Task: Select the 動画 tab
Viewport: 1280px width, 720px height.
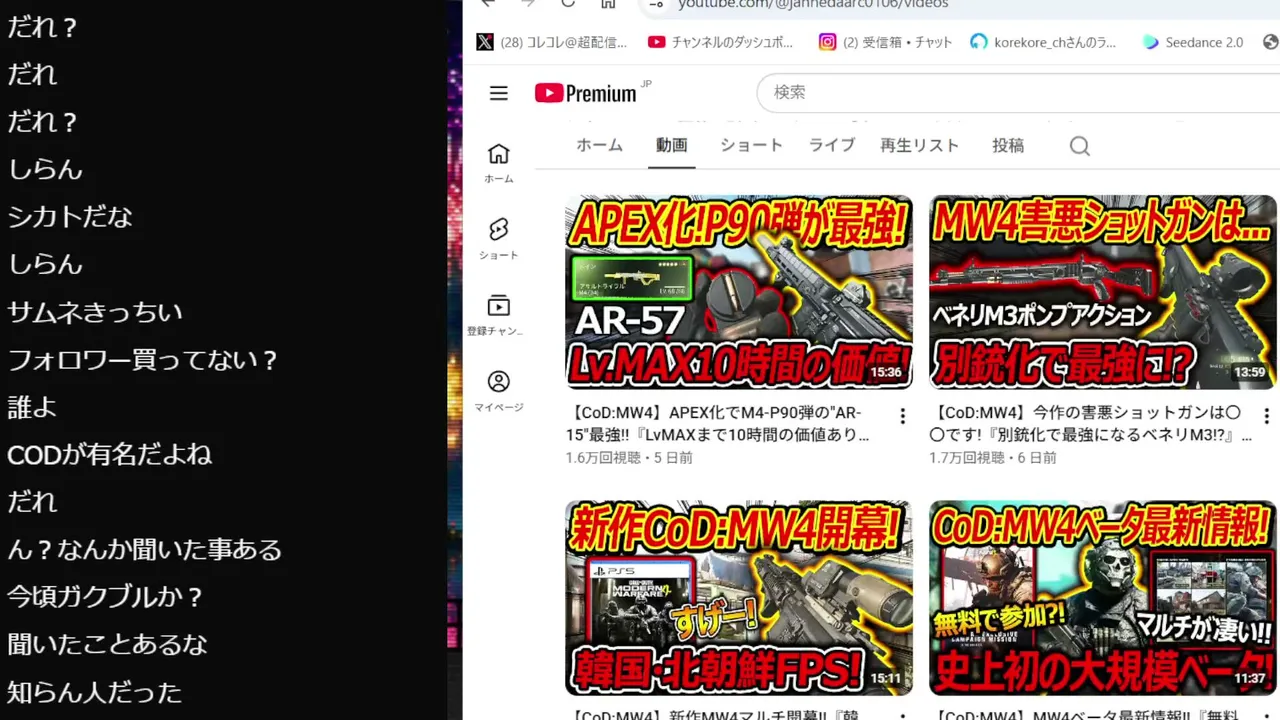Action: 671,145
